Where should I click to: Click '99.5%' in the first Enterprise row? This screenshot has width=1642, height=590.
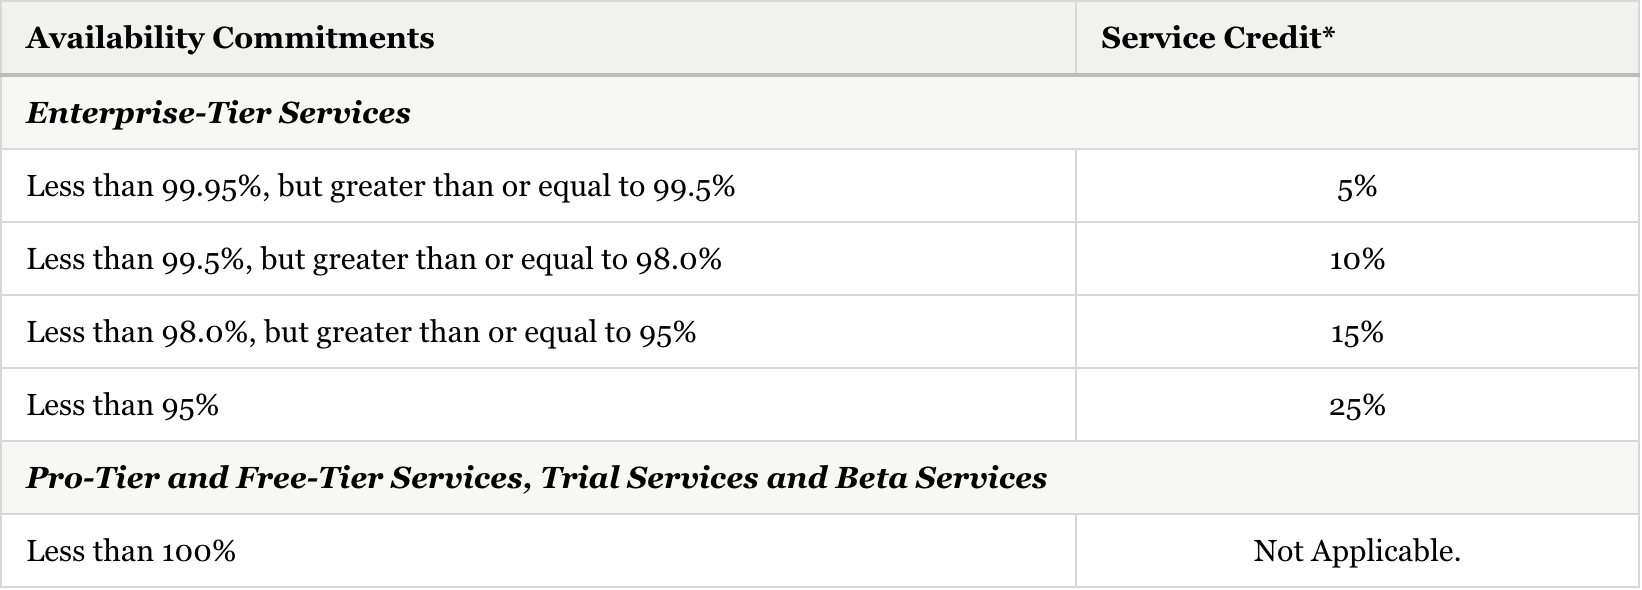pos(694,187)
